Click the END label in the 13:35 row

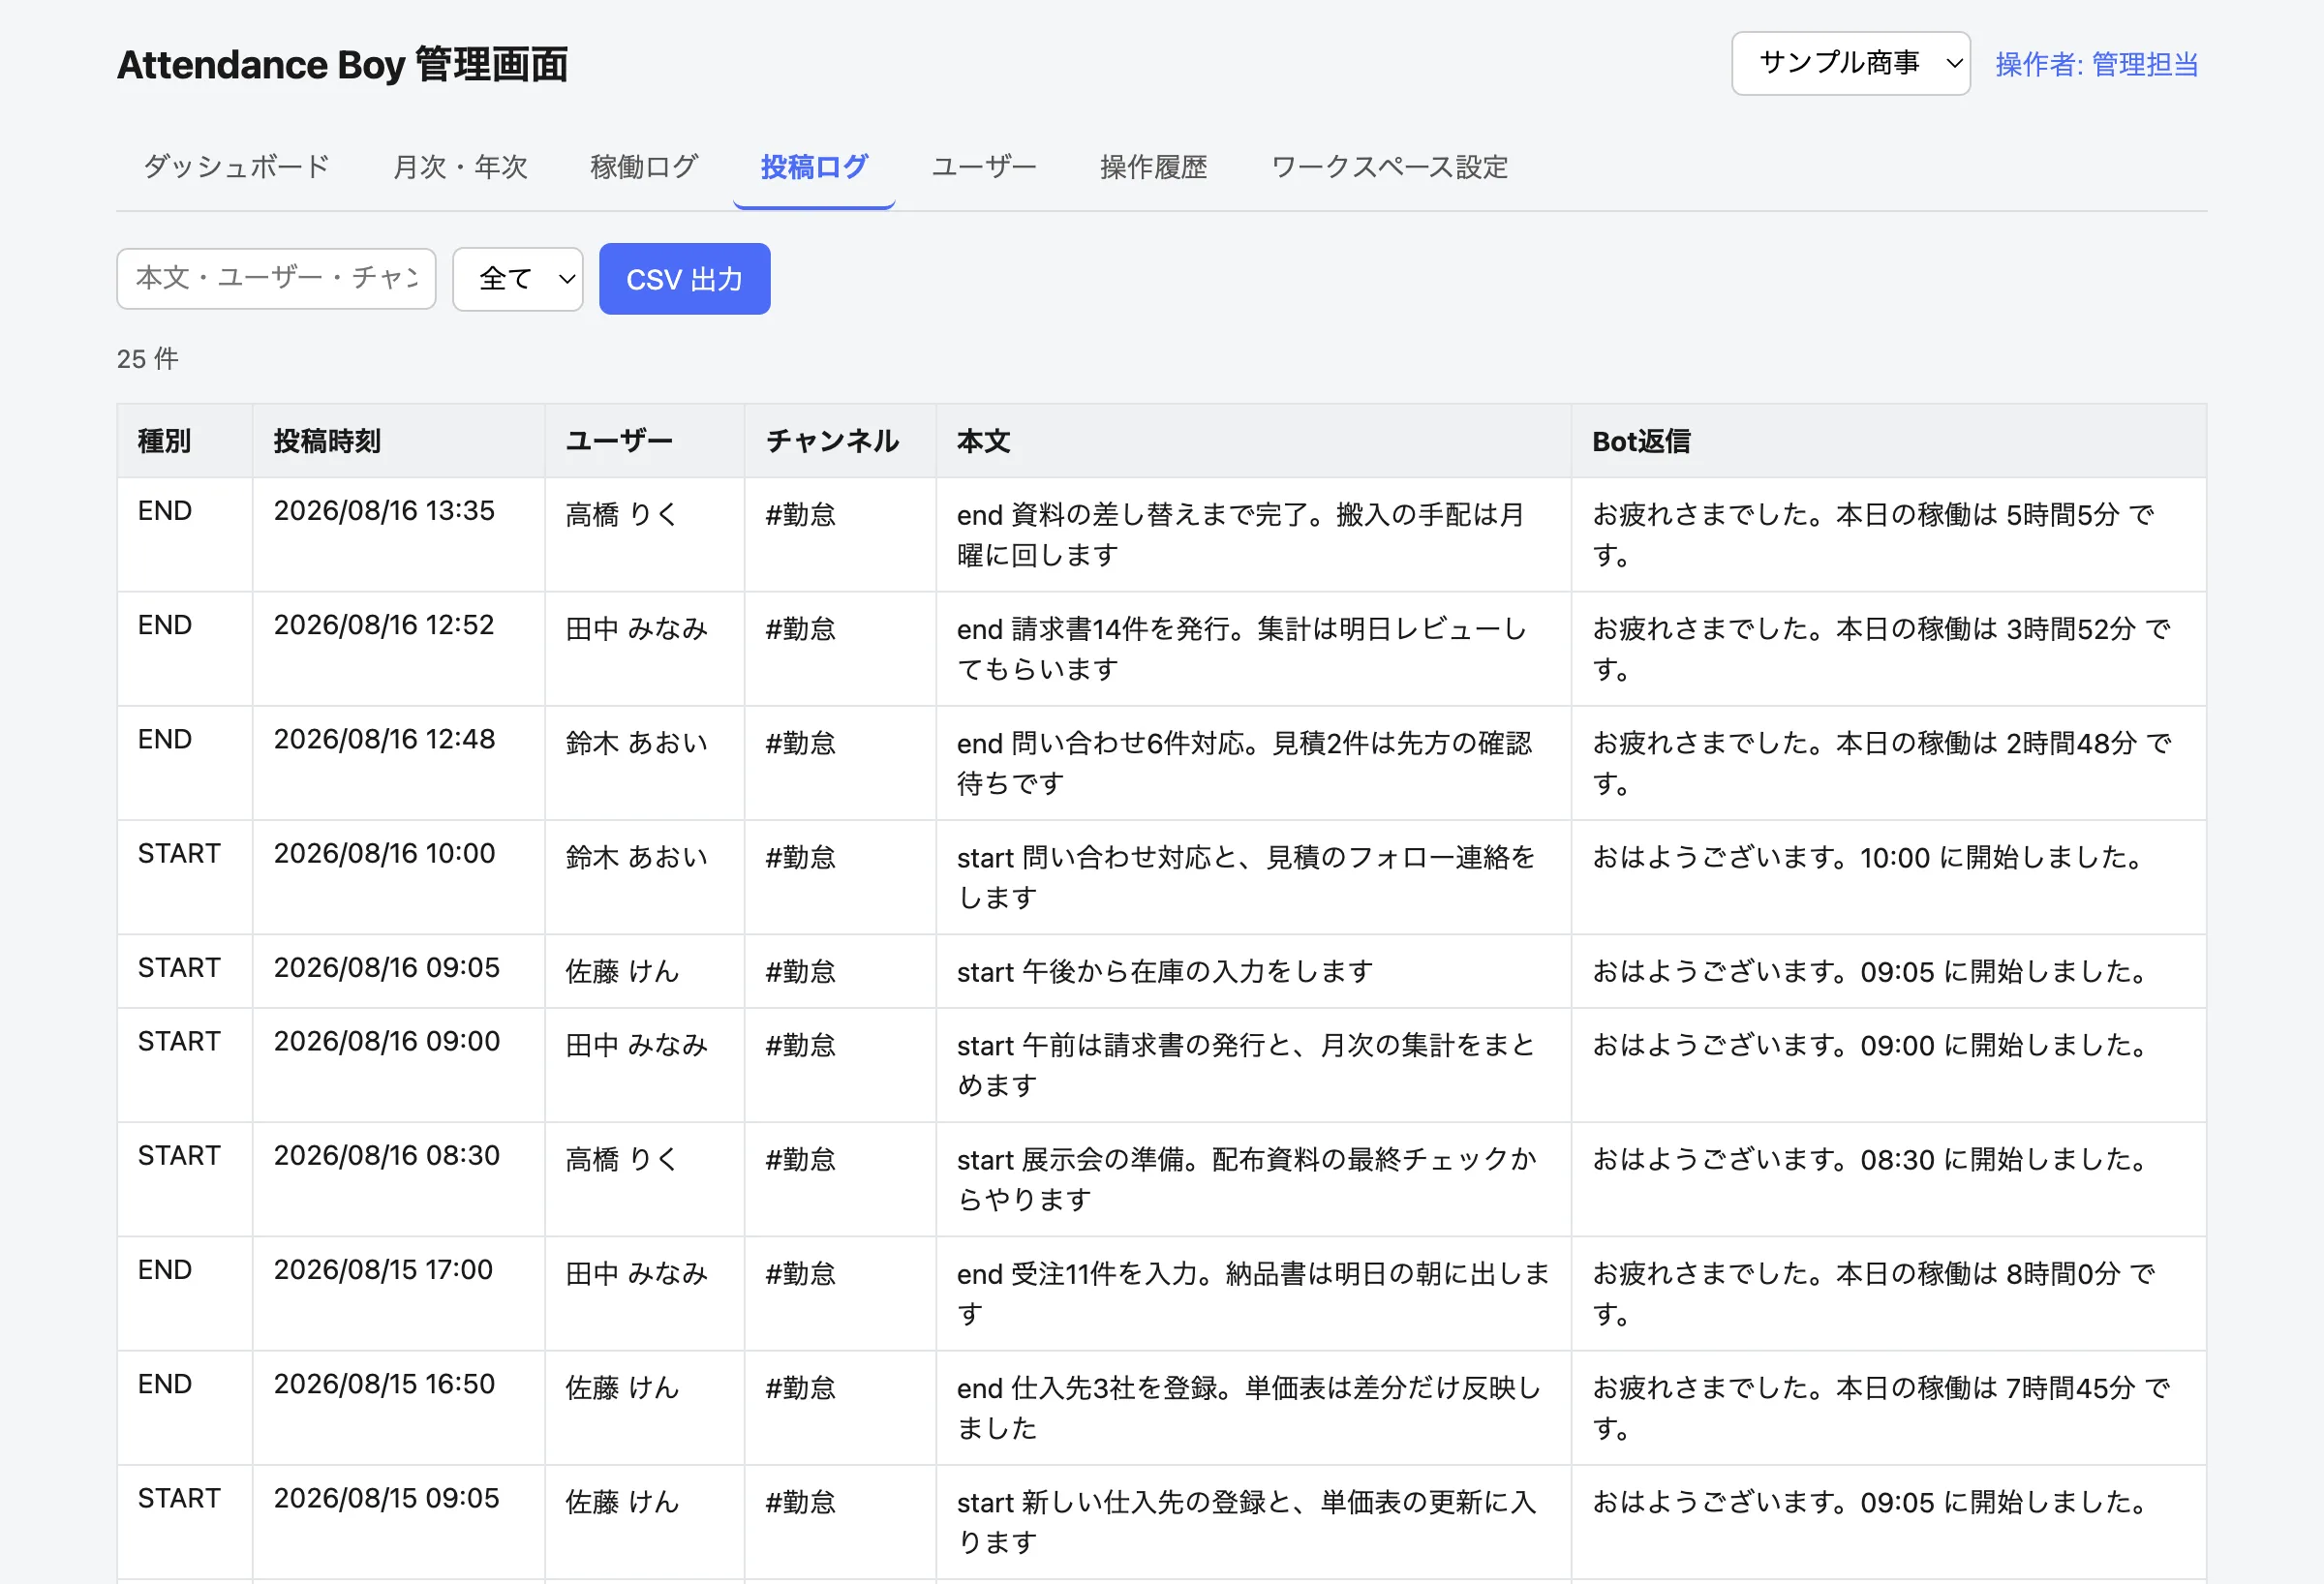point(165,511)
